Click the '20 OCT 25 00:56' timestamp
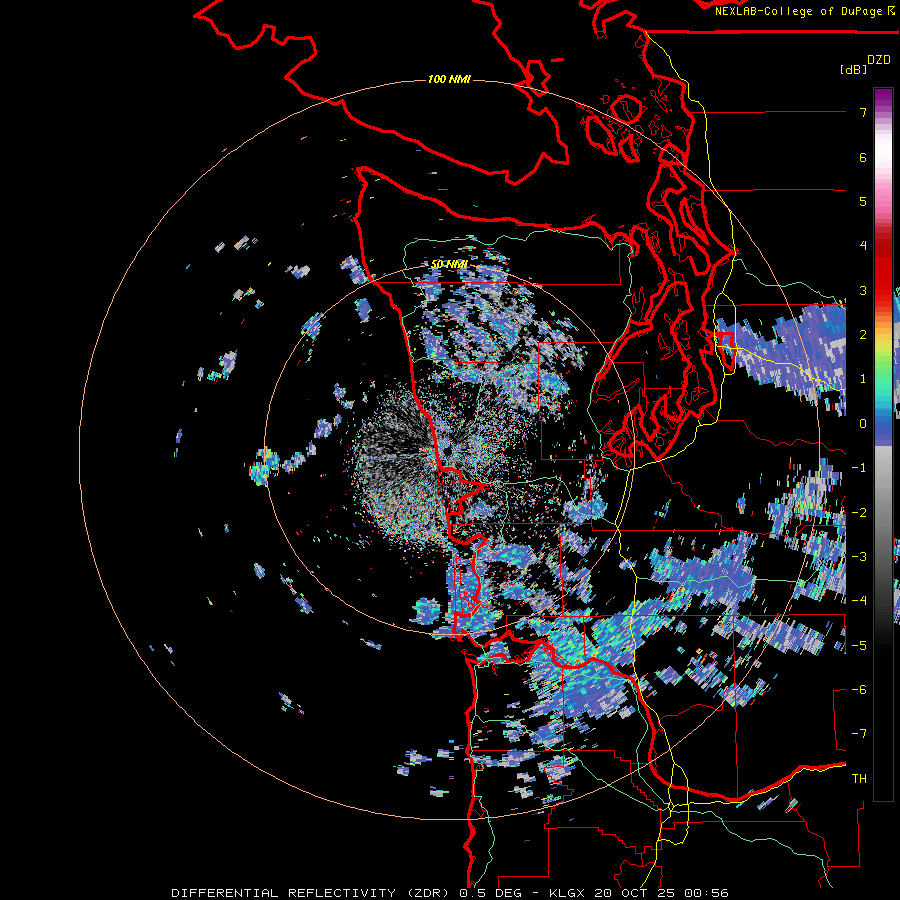900x900 pixels. 663,893
